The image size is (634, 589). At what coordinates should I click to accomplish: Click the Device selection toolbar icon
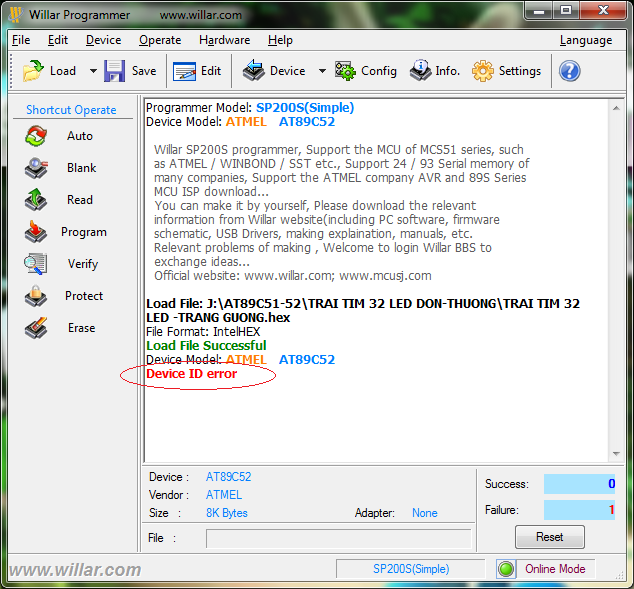pos(254,70)
